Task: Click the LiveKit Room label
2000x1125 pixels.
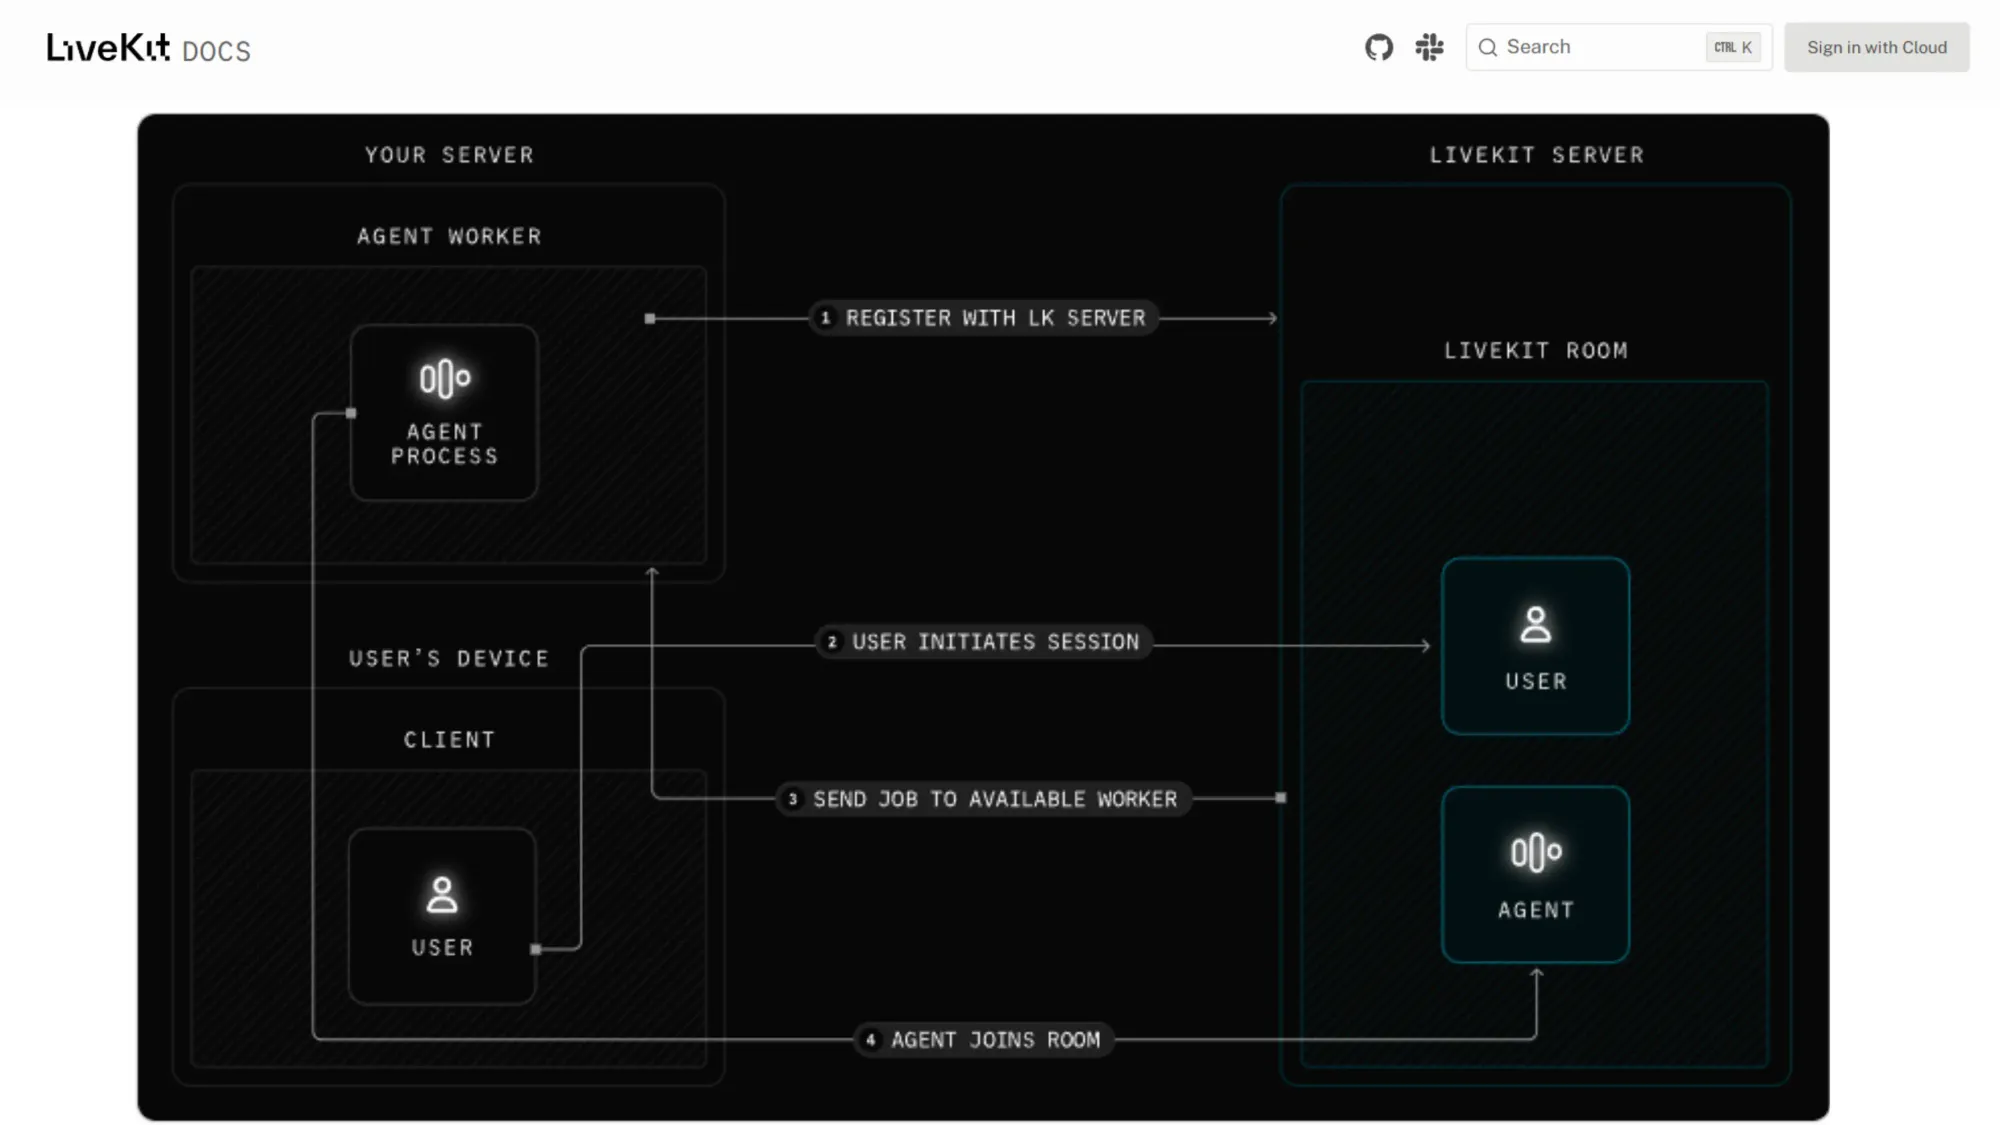Action: (x=1536, y=351)
